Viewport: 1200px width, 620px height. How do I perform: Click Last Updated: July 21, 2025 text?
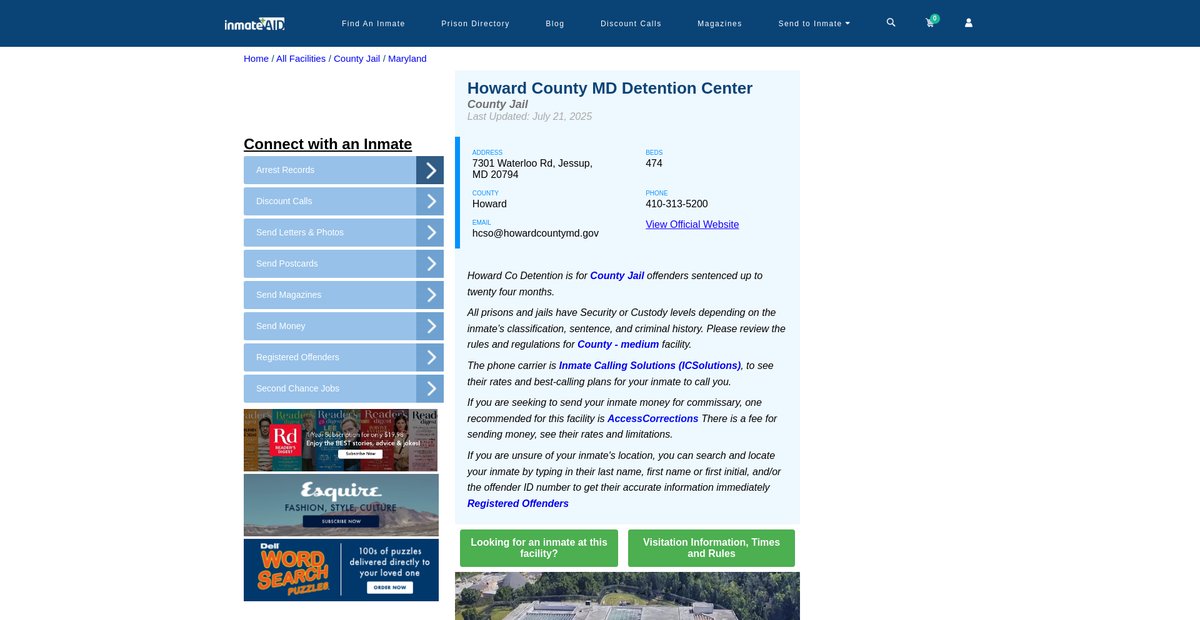click(529, 117)
